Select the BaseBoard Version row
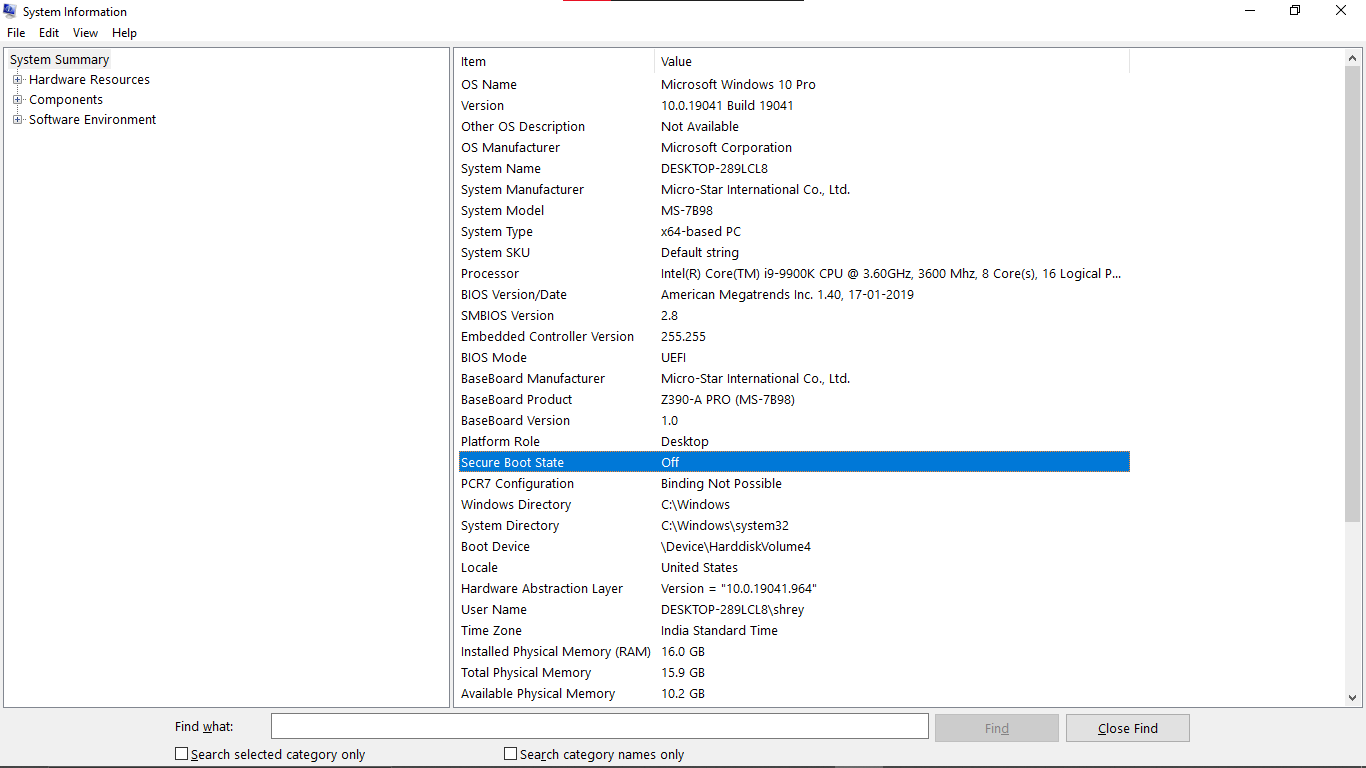 pos(794,421)
